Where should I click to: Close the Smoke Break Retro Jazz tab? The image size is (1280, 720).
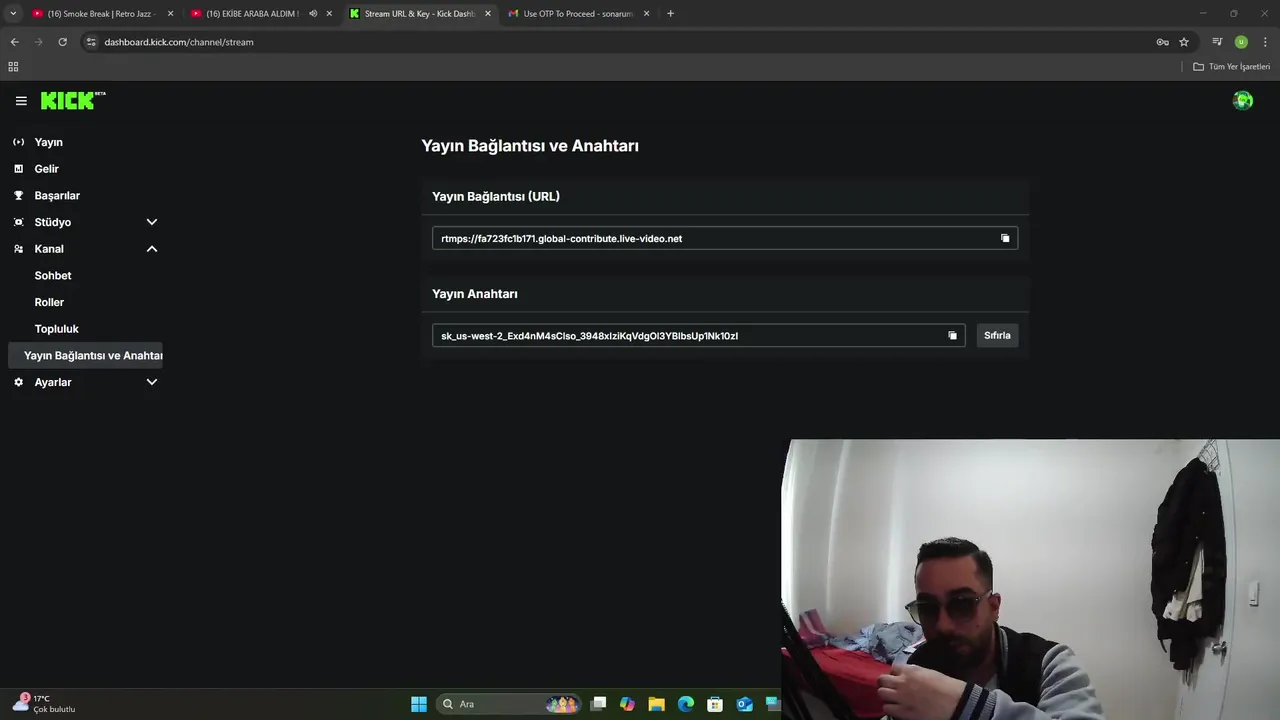click(x=170, y=14)
